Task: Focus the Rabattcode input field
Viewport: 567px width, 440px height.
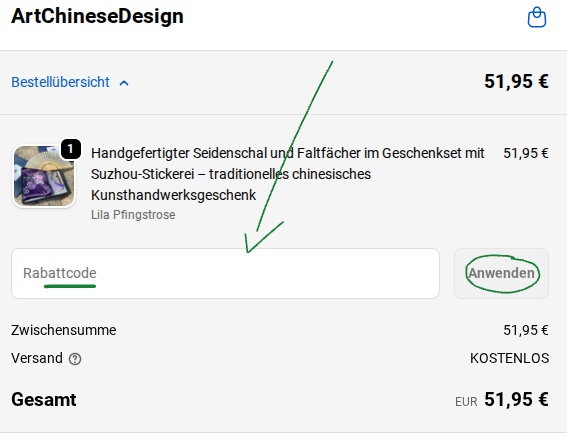Action: 225,273
